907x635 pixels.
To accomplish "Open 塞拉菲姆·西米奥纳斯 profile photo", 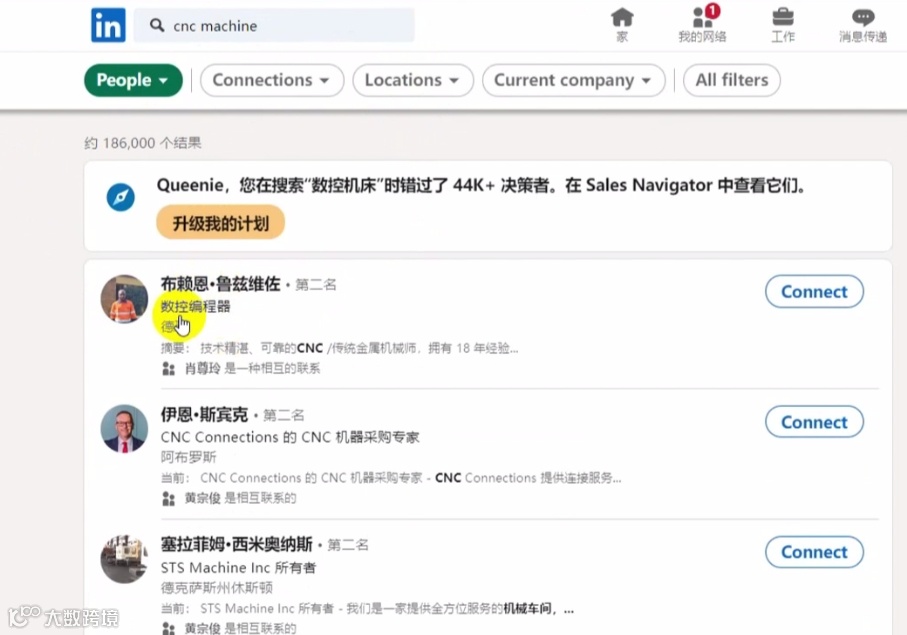I will tap(124, 559).
